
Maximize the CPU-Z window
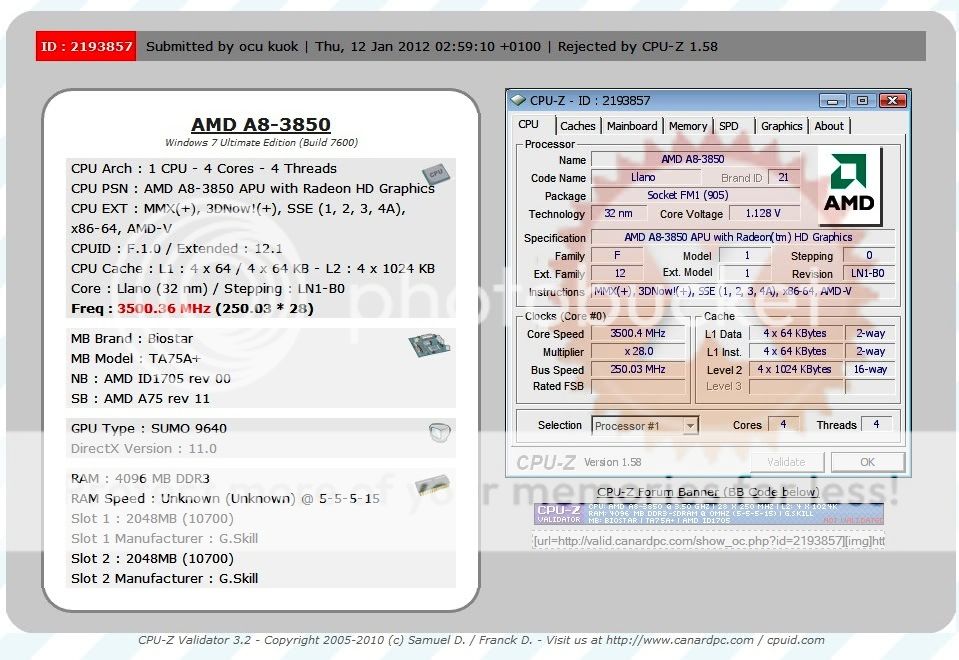[x=862, y=100]
